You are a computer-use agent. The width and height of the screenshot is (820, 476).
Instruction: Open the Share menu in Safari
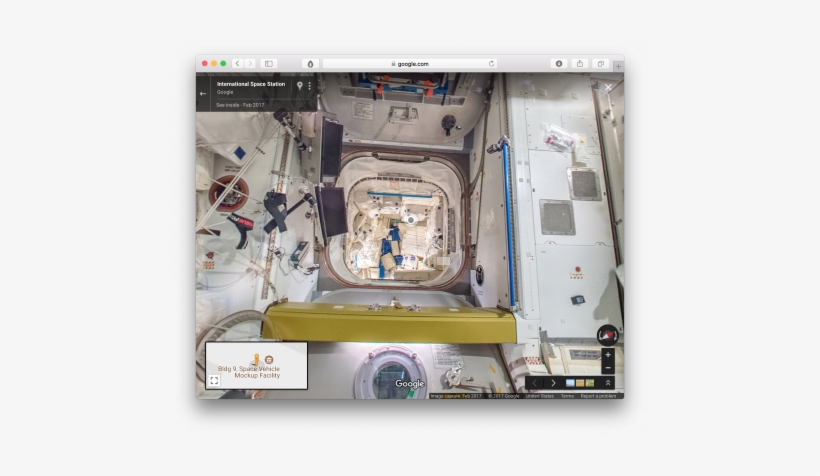coord(580,64)
